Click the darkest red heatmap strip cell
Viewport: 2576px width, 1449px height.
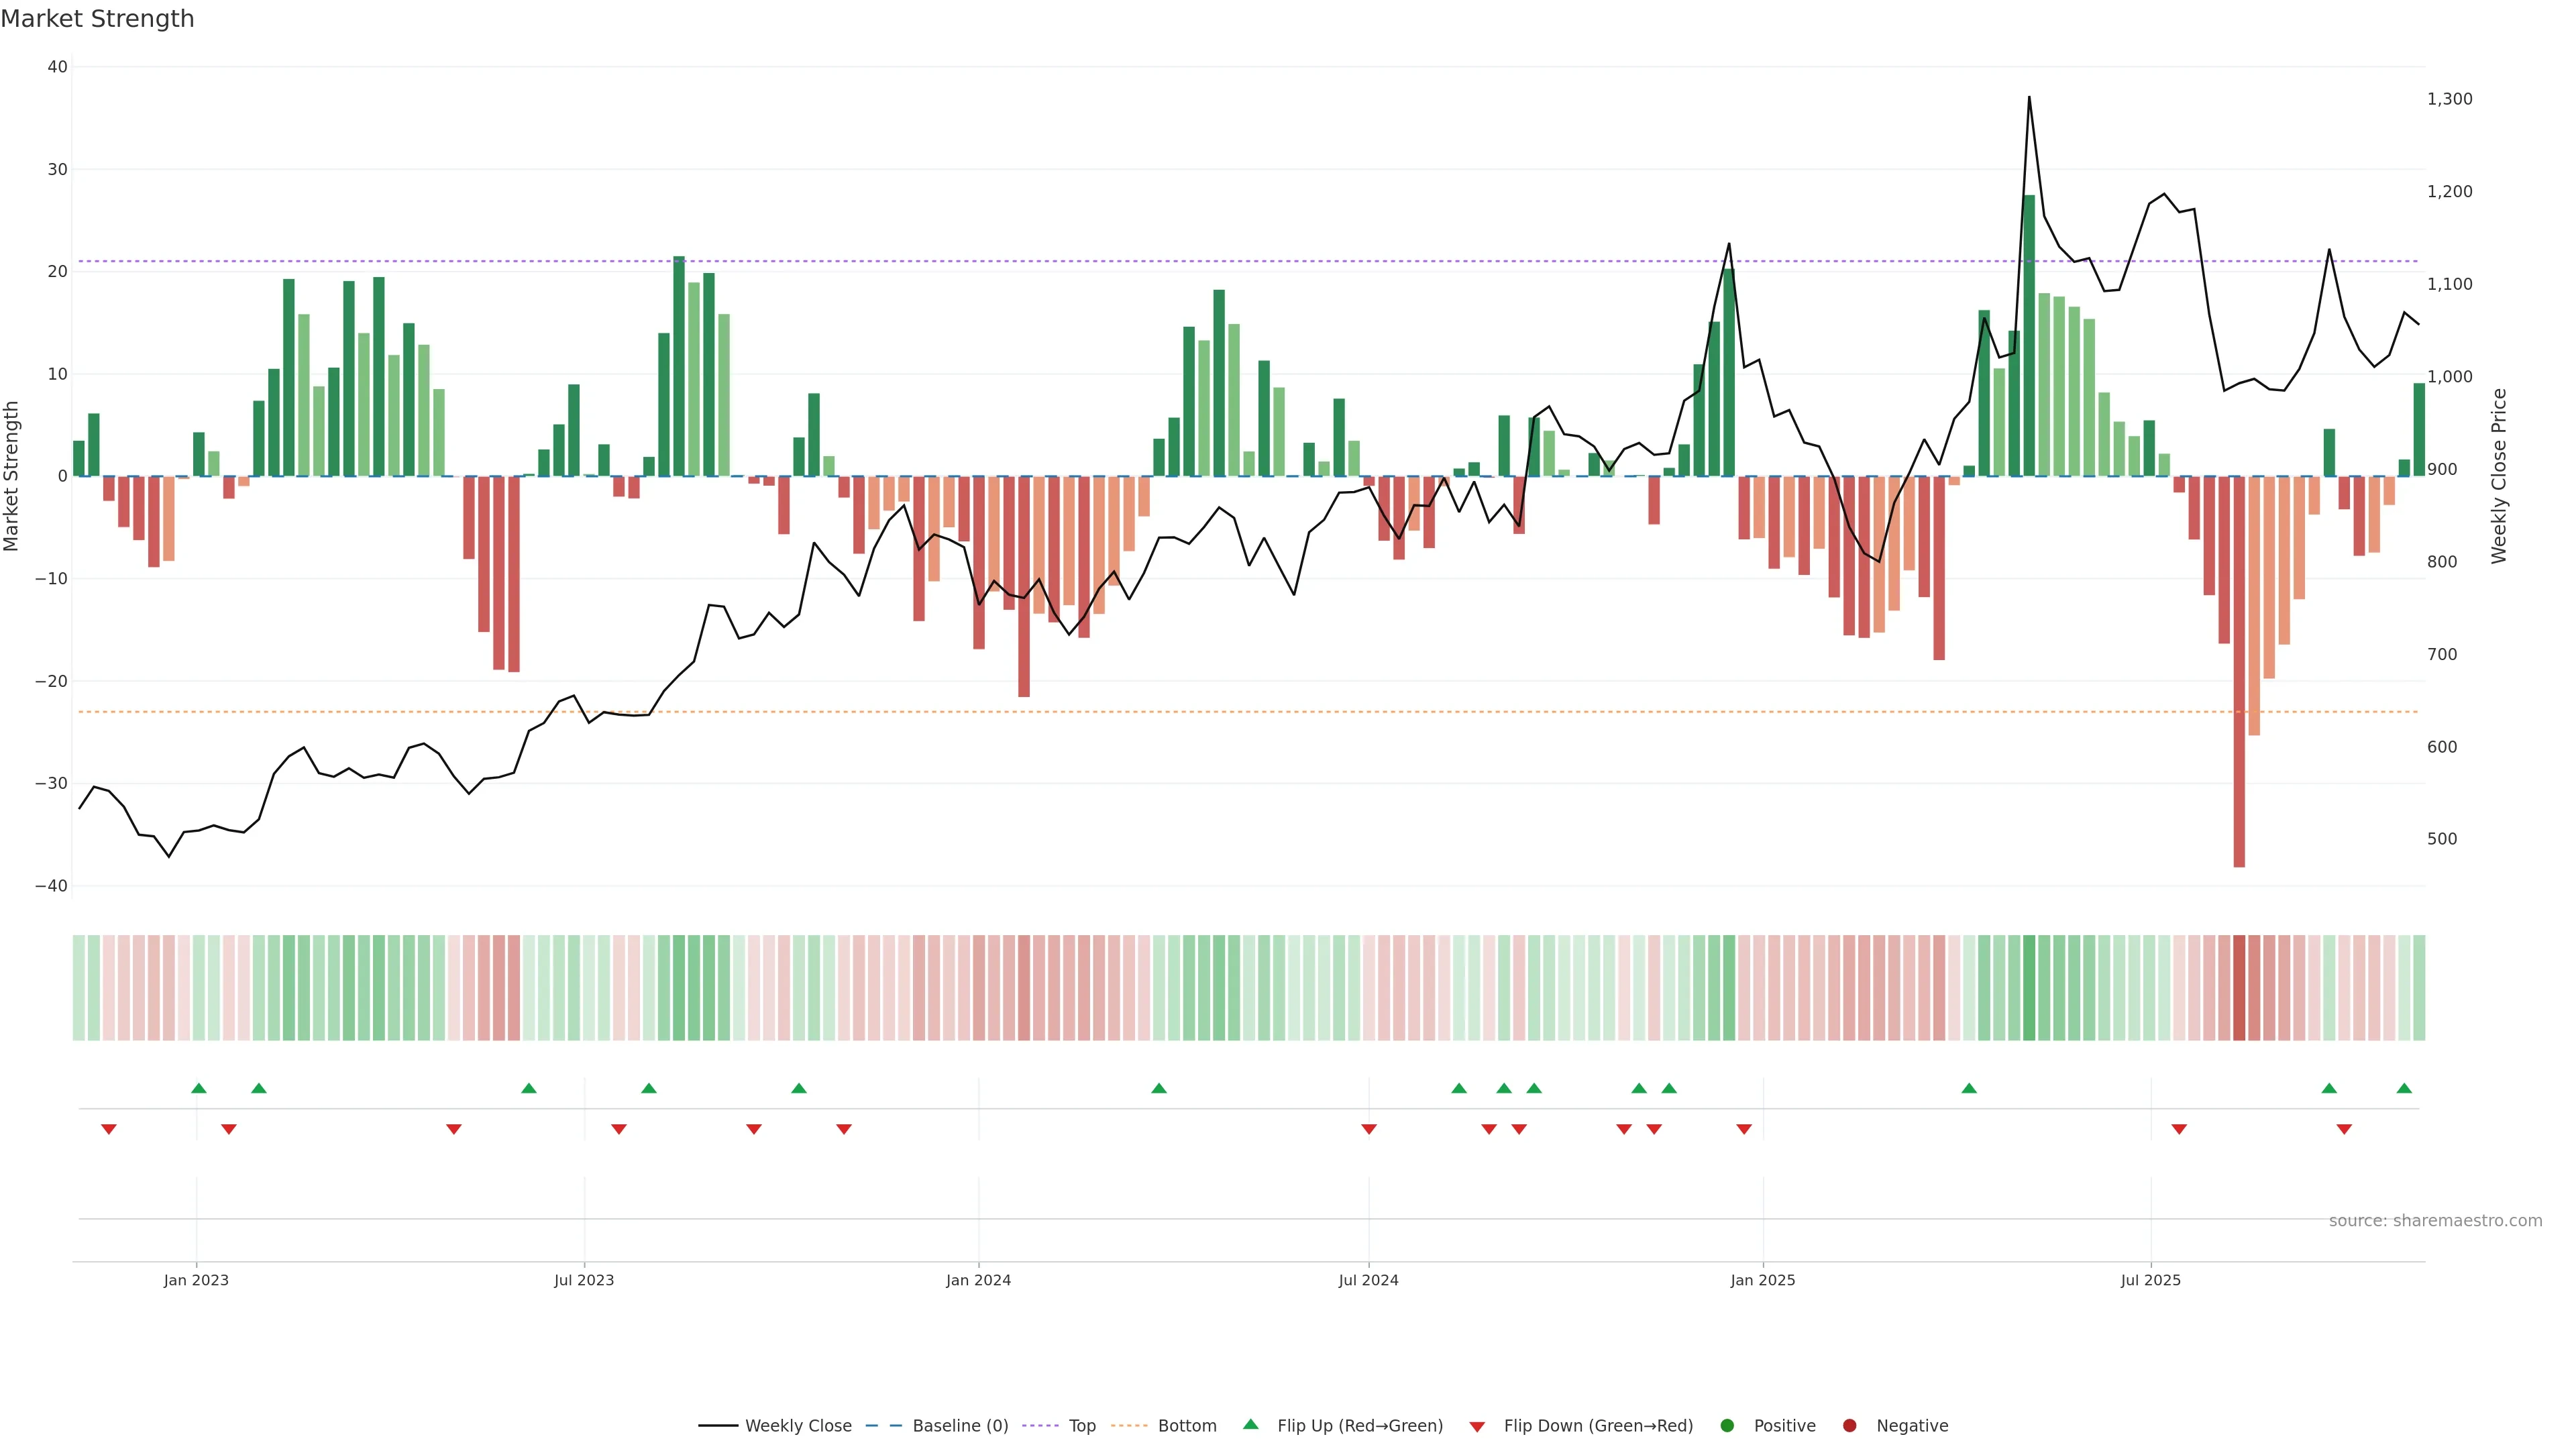pos(2239,987)
